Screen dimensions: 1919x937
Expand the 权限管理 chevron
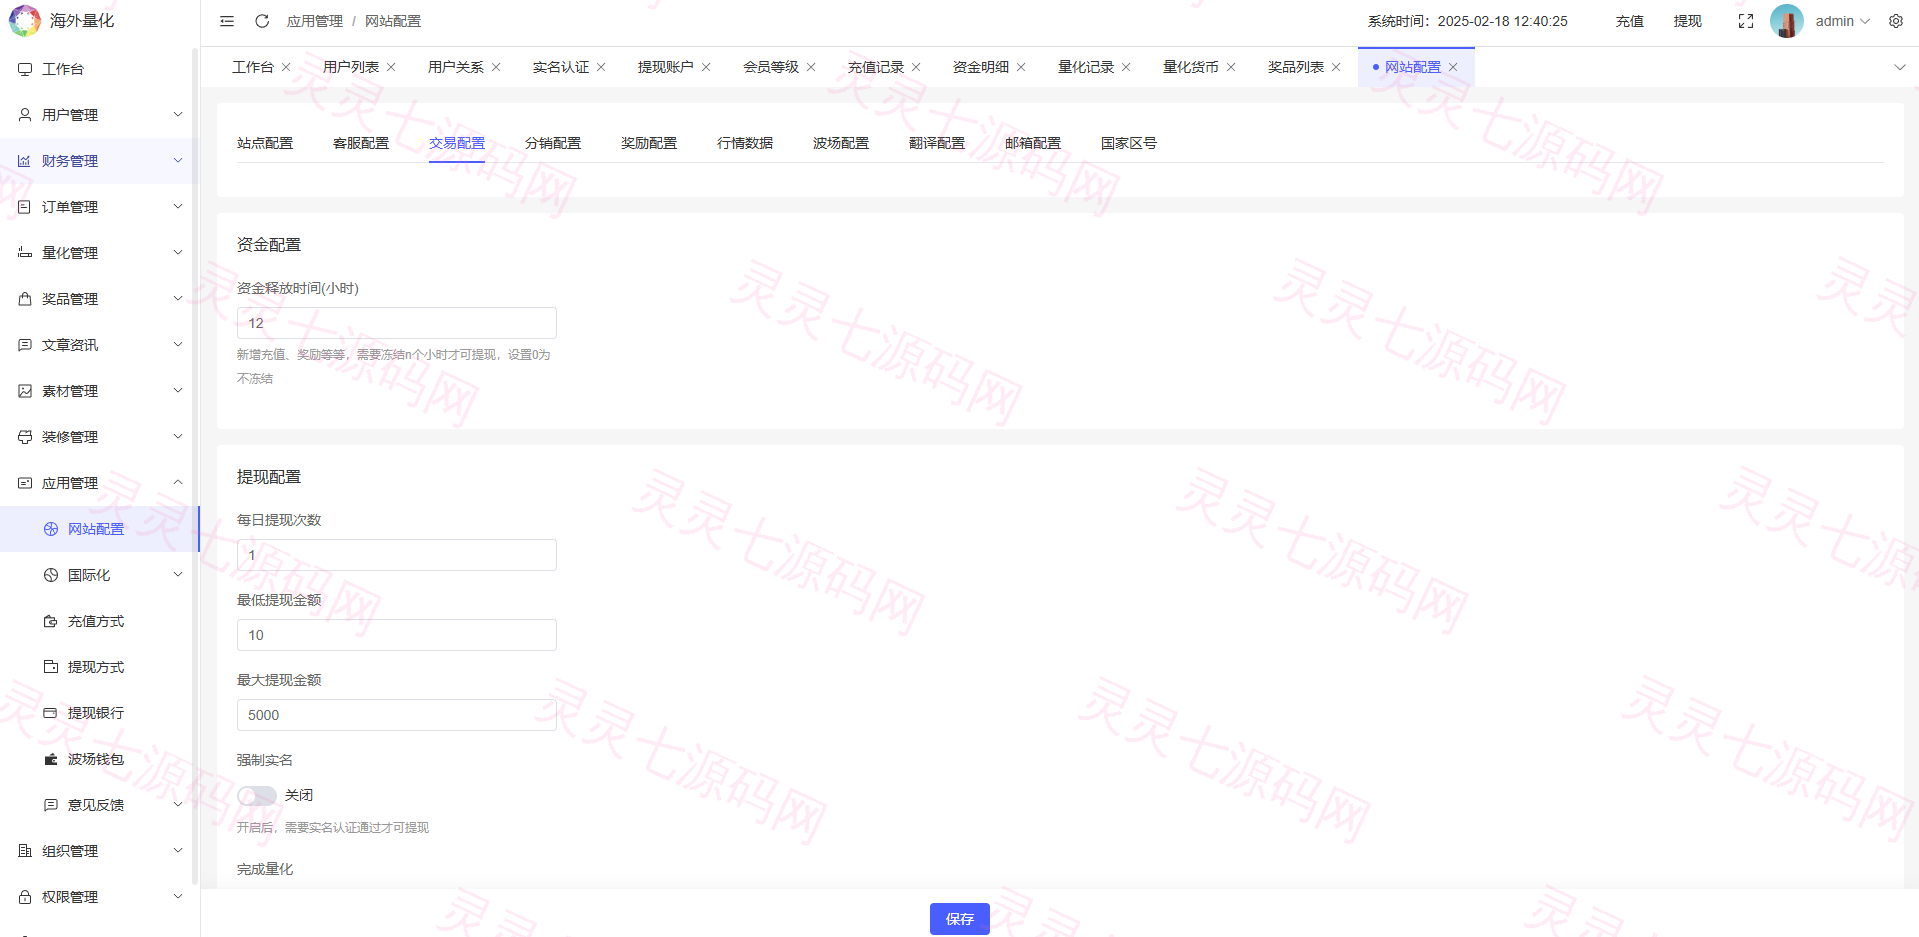click(178, 897)
